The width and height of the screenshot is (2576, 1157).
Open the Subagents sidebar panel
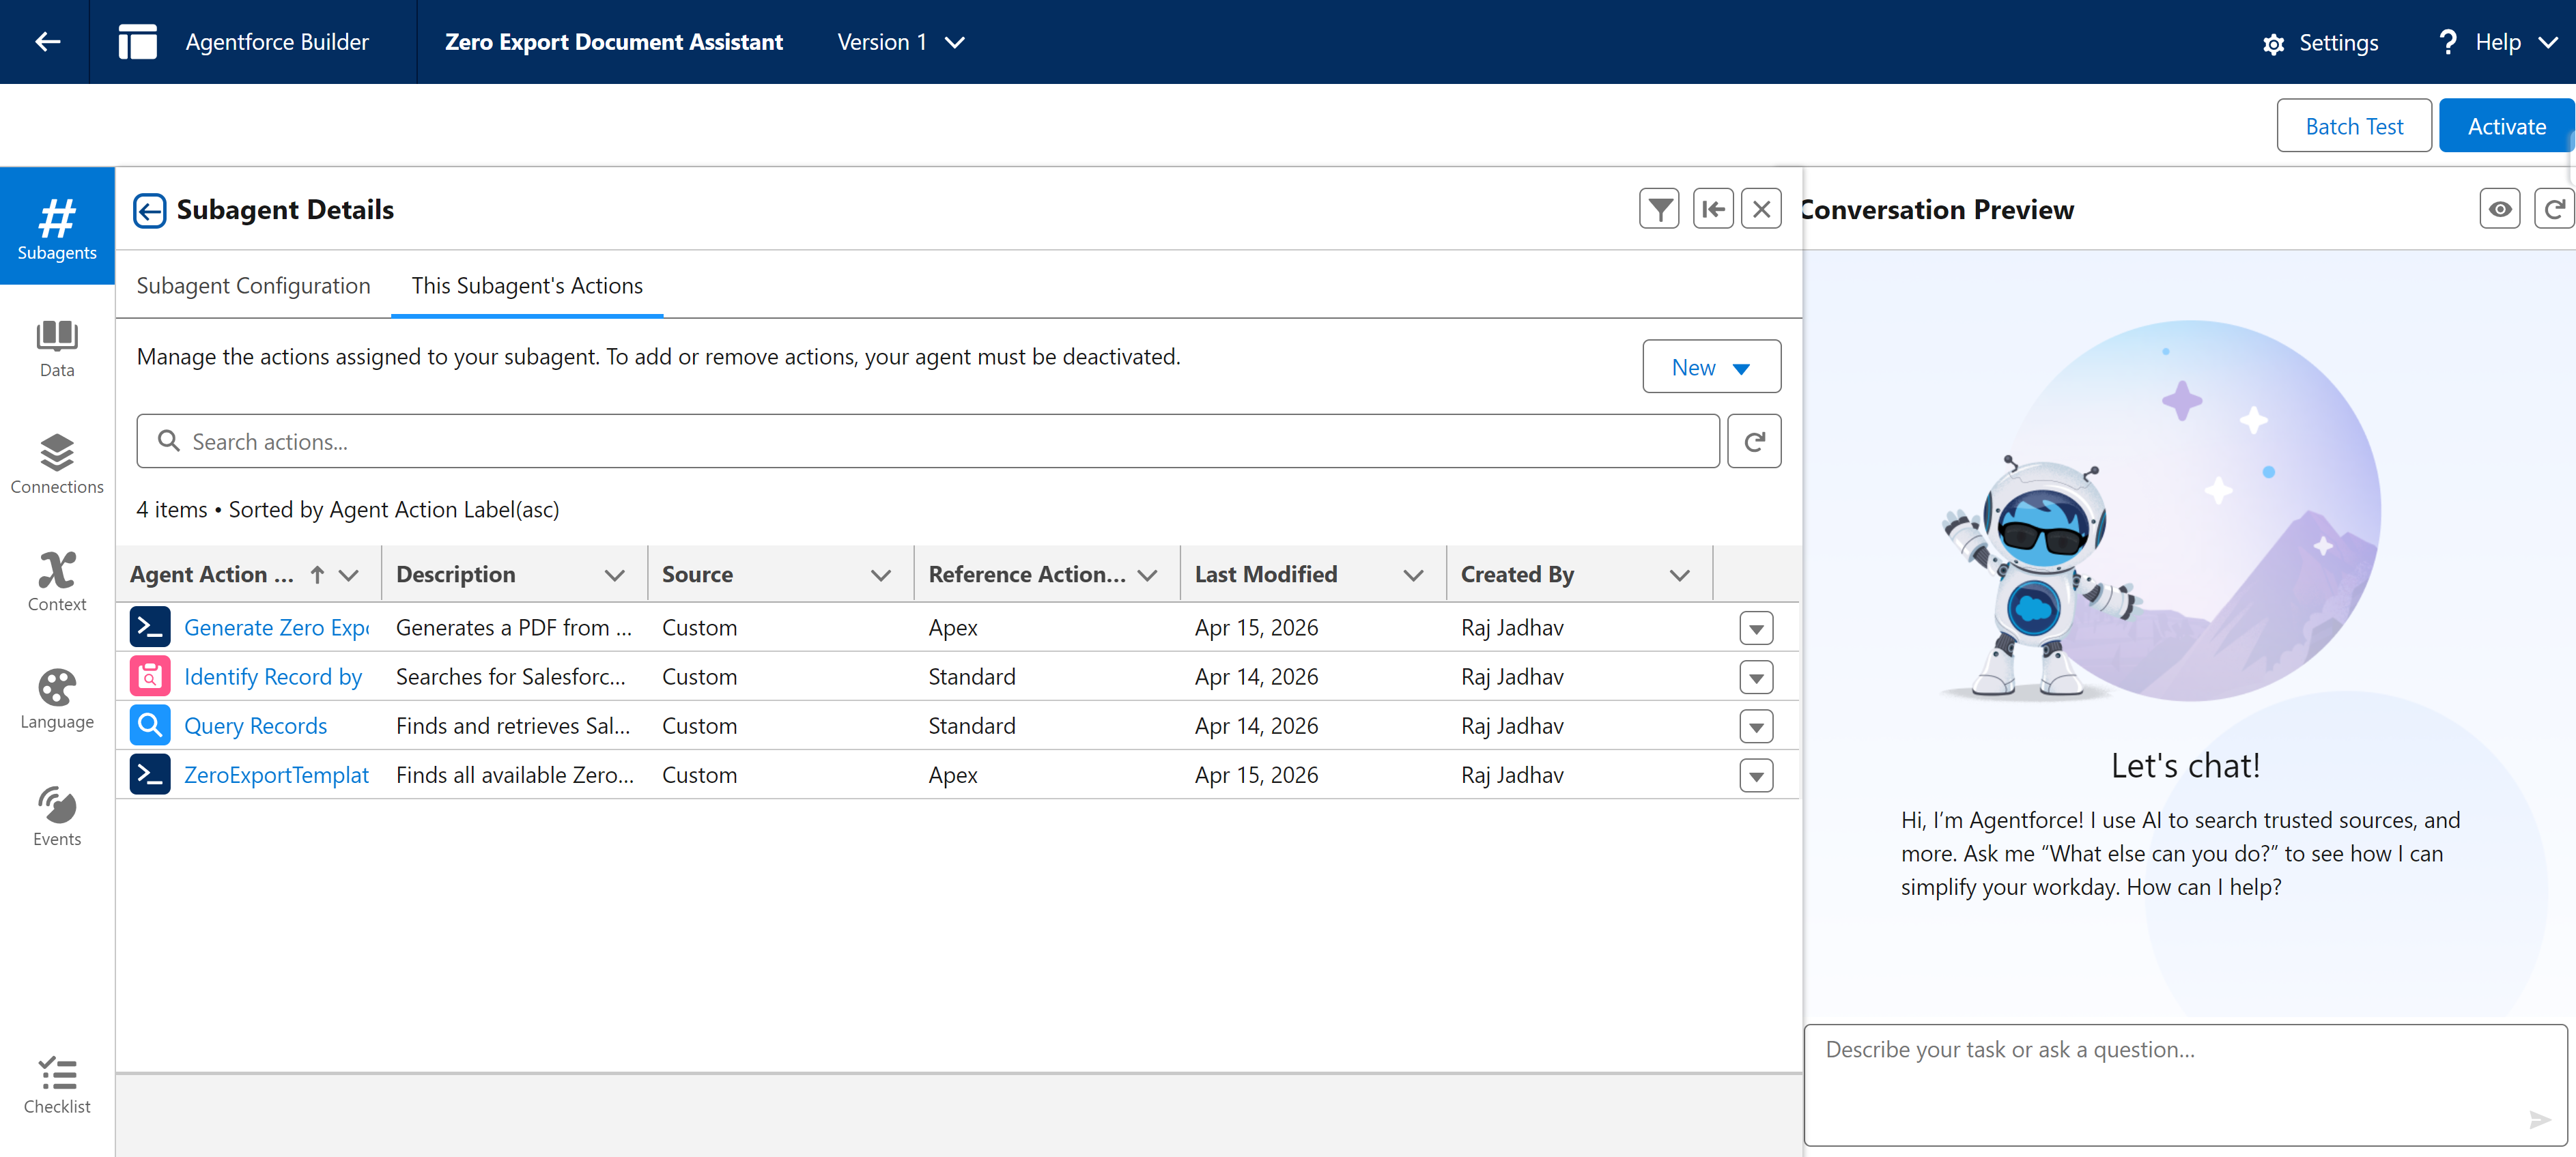(57, 227)
